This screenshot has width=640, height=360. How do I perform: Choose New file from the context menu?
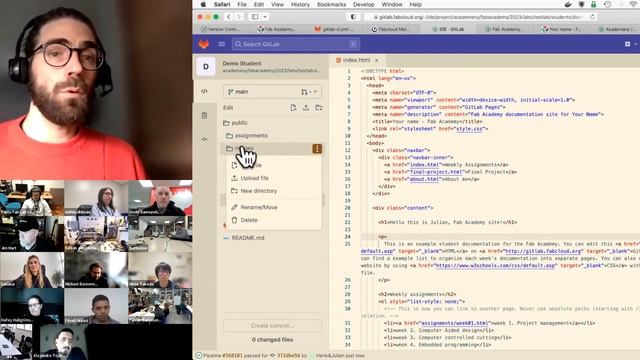click(274, 165)
